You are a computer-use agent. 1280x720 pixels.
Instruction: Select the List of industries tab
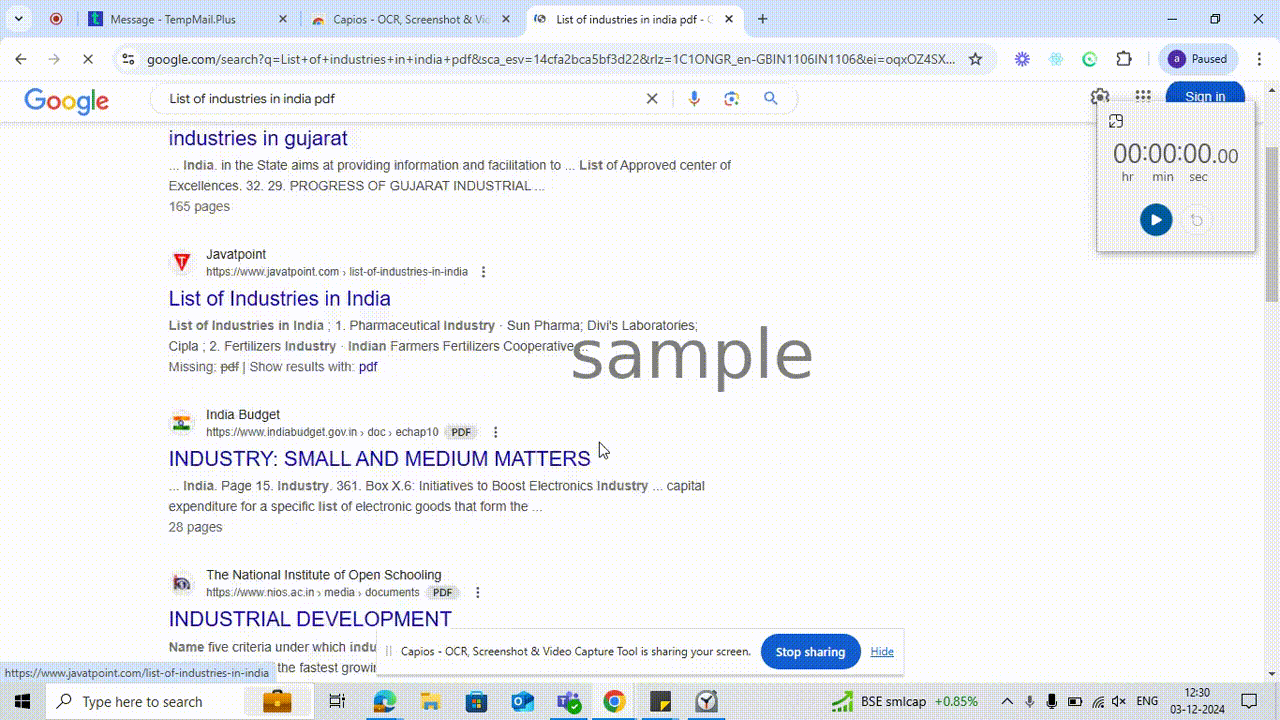pos(633,19)
